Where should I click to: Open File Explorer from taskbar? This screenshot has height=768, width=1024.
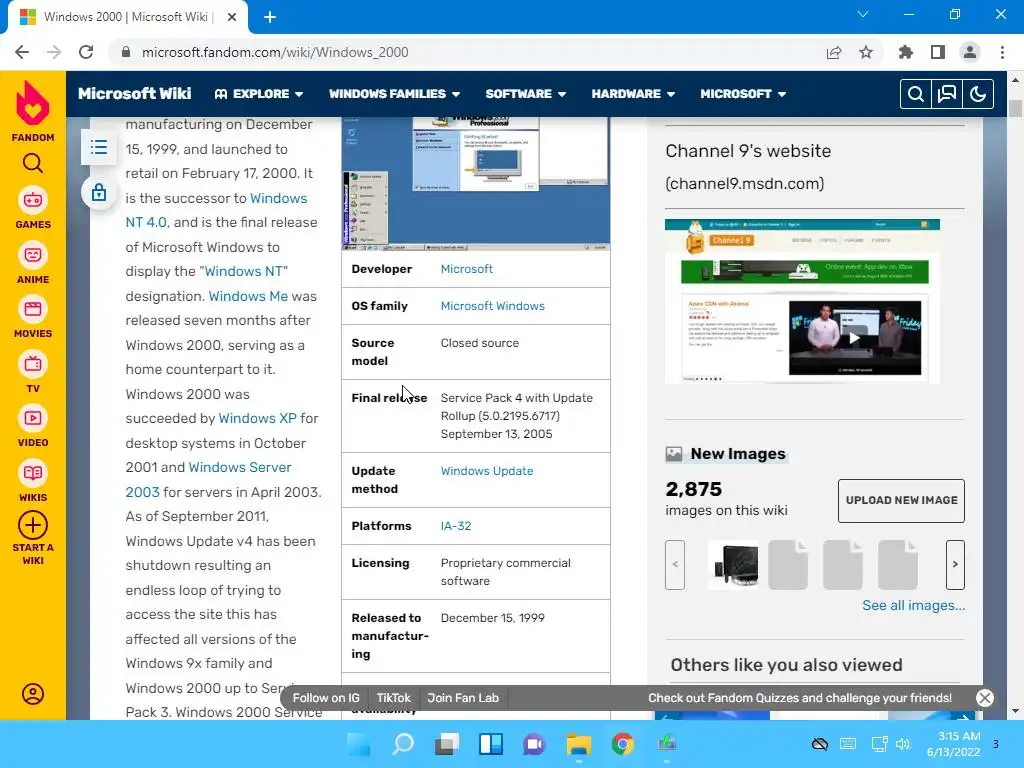point(579,744)
